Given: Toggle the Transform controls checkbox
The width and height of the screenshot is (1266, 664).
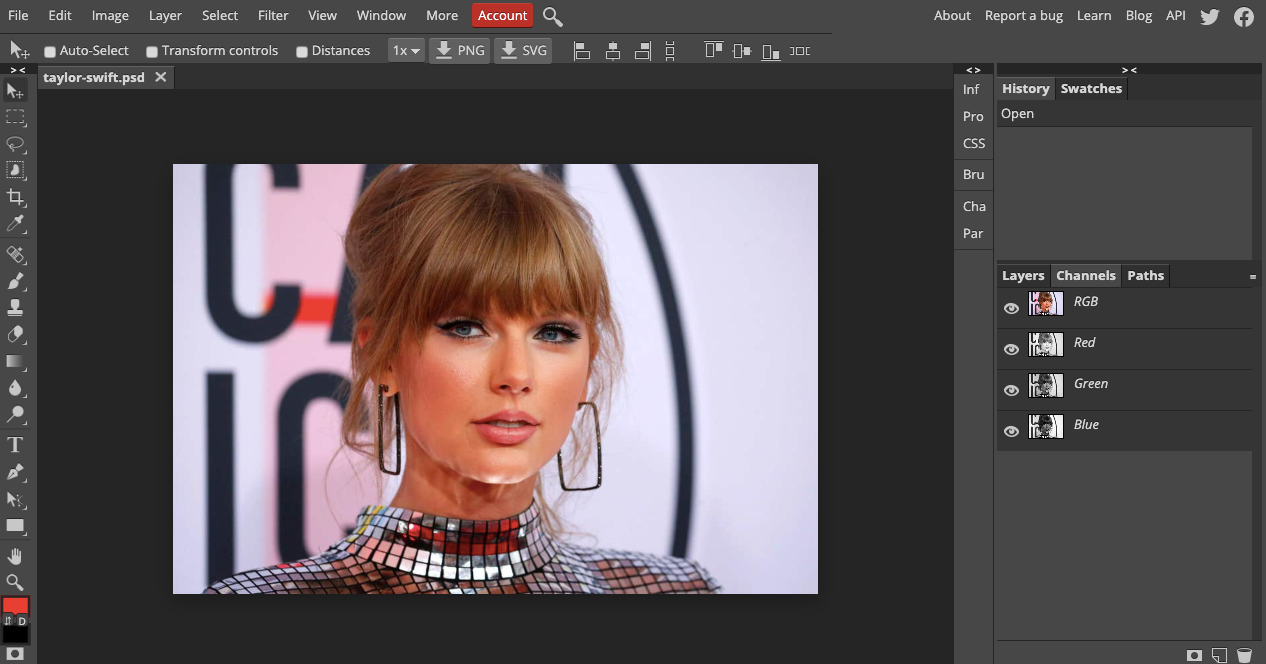Looking at the screenshot, I should [x=152, y=51].
